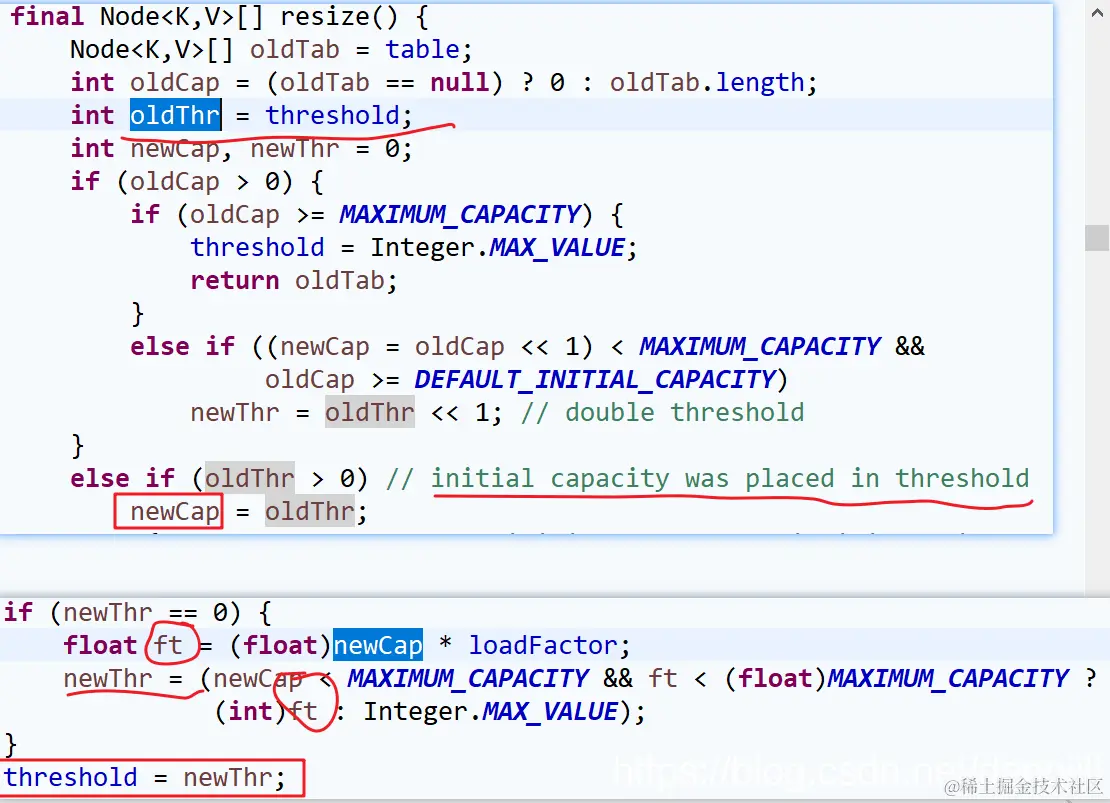The height and width of the screenshot is (803, 1110).
Task: Click newCap in the 'newCap = oldThr;' line
Action: point(175,511)
